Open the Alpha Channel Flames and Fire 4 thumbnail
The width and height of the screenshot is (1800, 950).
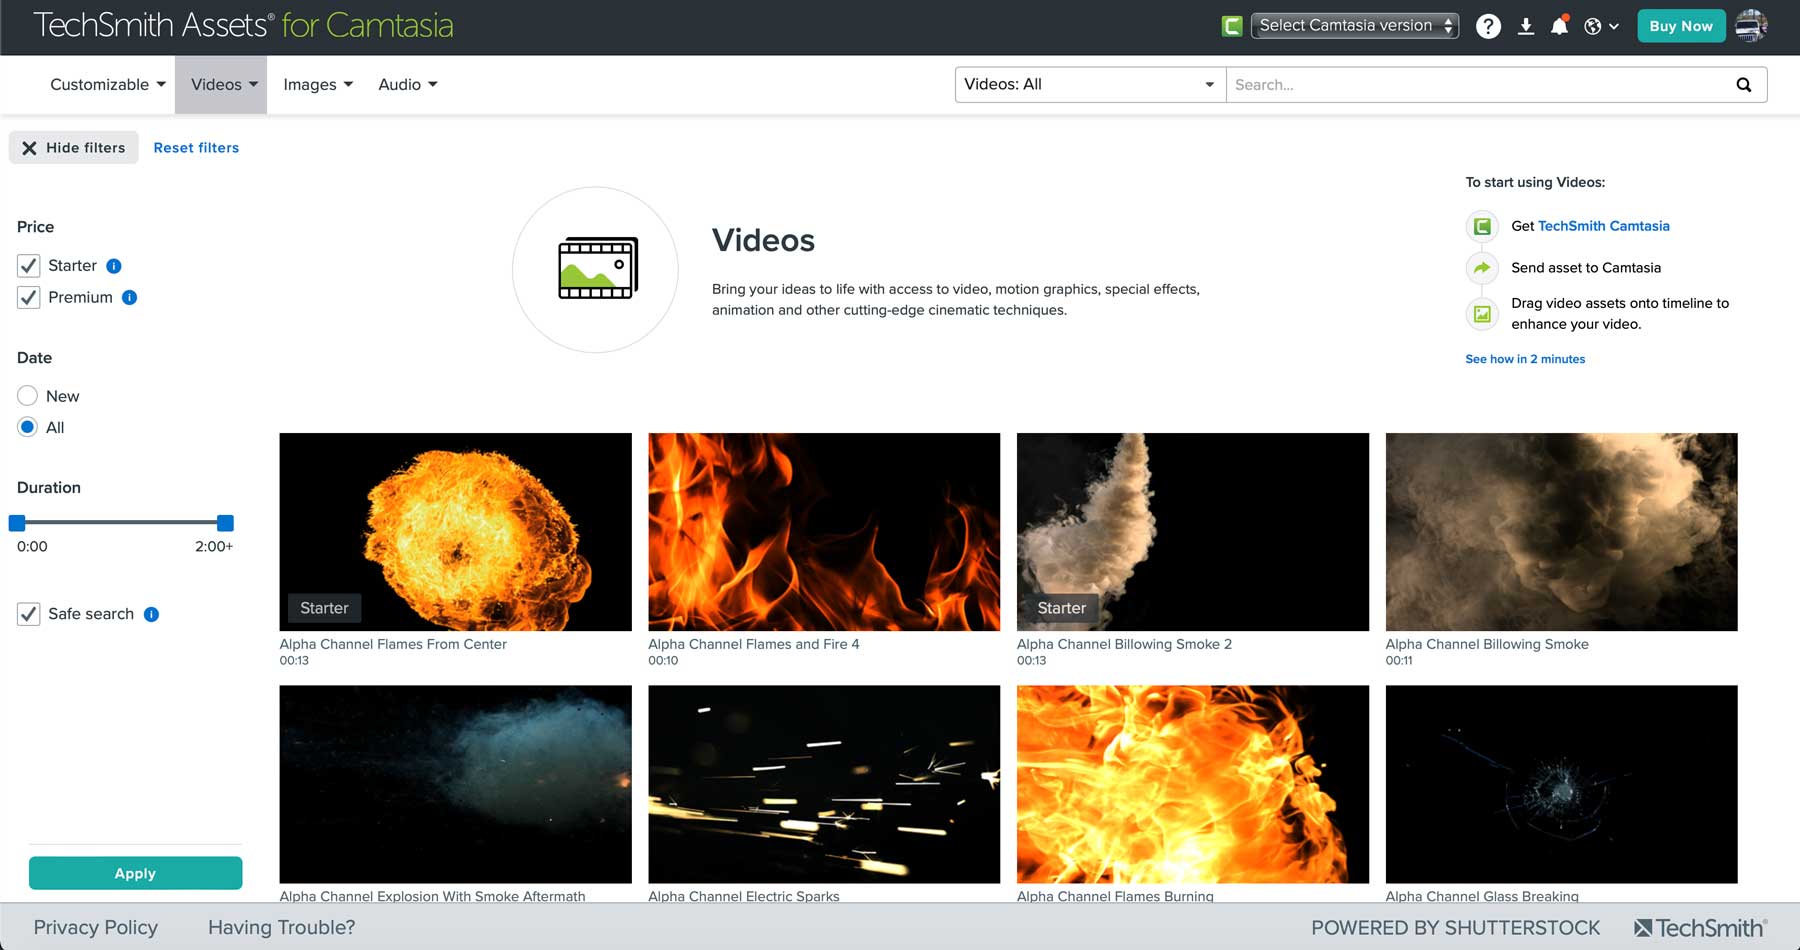tap(823, 531)
